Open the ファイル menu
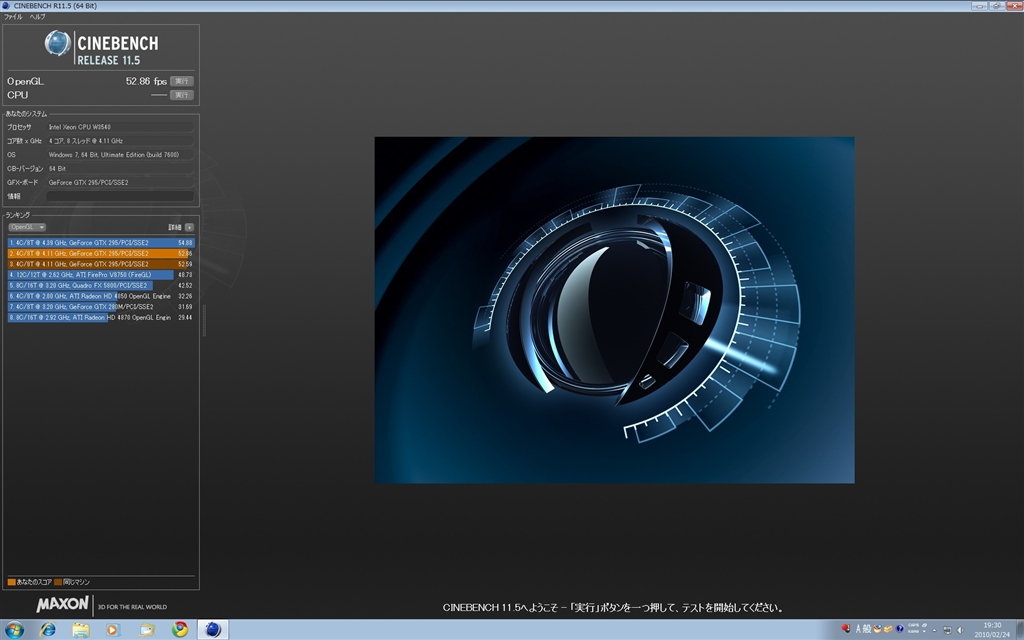This screenshot has width=1024, height=640. 13,17
